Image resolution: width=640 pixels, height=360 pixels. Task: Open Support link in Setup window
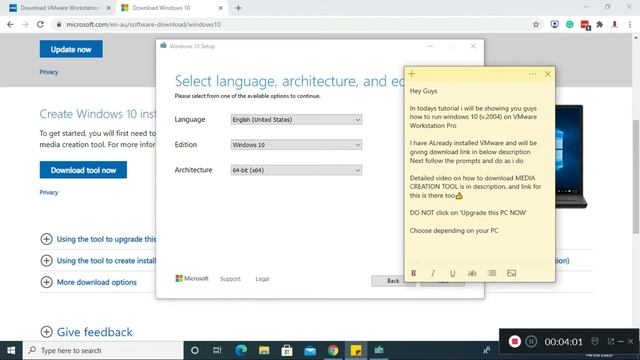click(230, 279)
